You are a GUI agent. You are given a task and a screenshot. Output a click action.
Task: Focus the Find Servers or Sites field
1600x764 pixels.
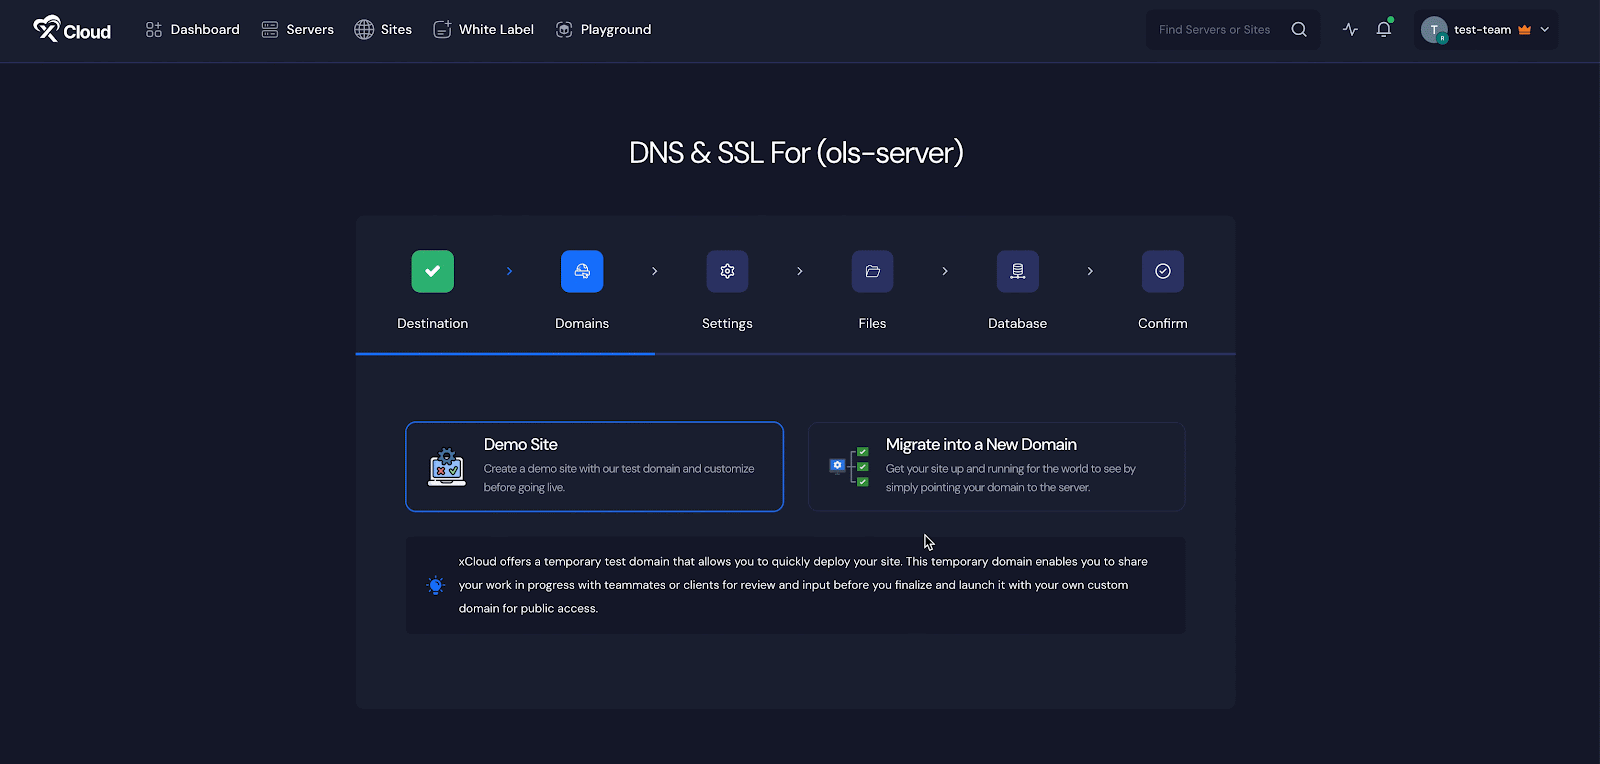pos(1215,29)
